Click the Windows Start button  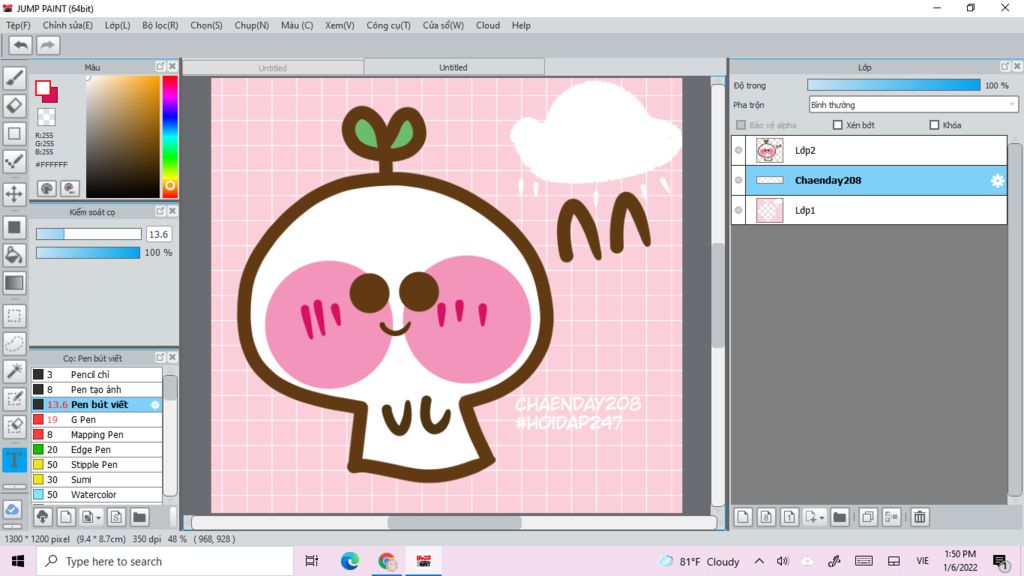(x=18, y=561)
